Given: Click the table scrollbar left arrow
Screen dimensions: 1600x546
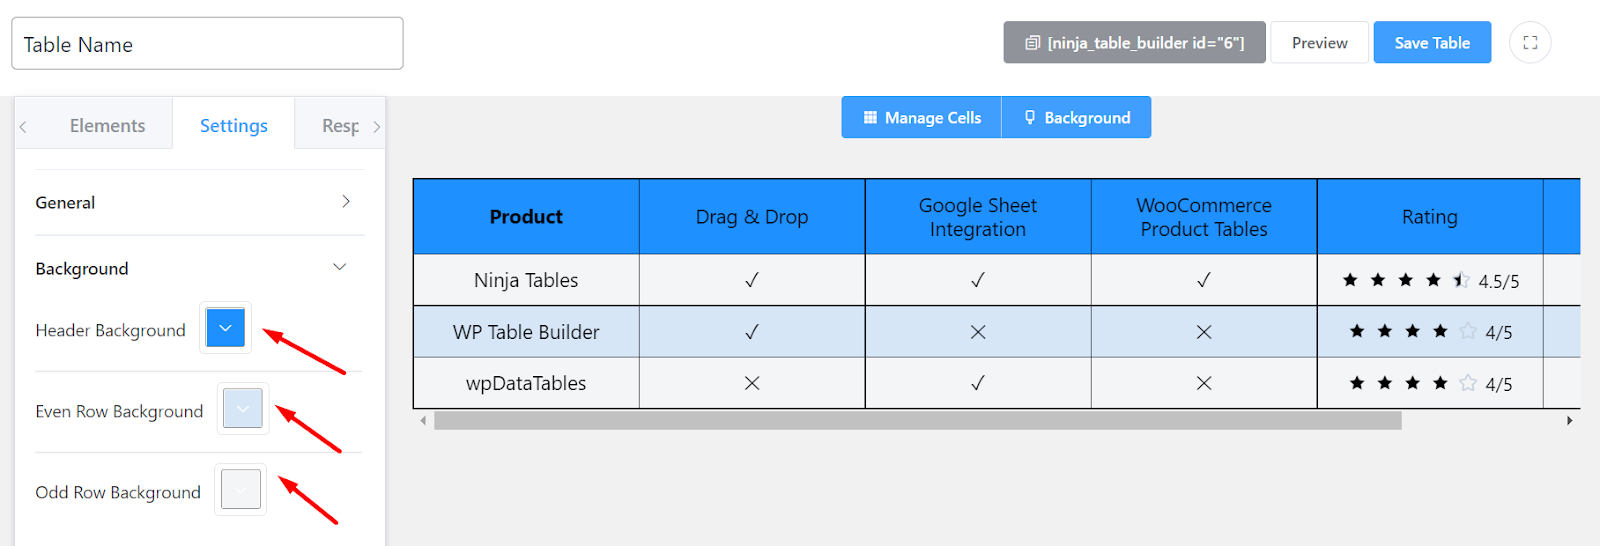Looking at the screenshot, I should [423, 421].
